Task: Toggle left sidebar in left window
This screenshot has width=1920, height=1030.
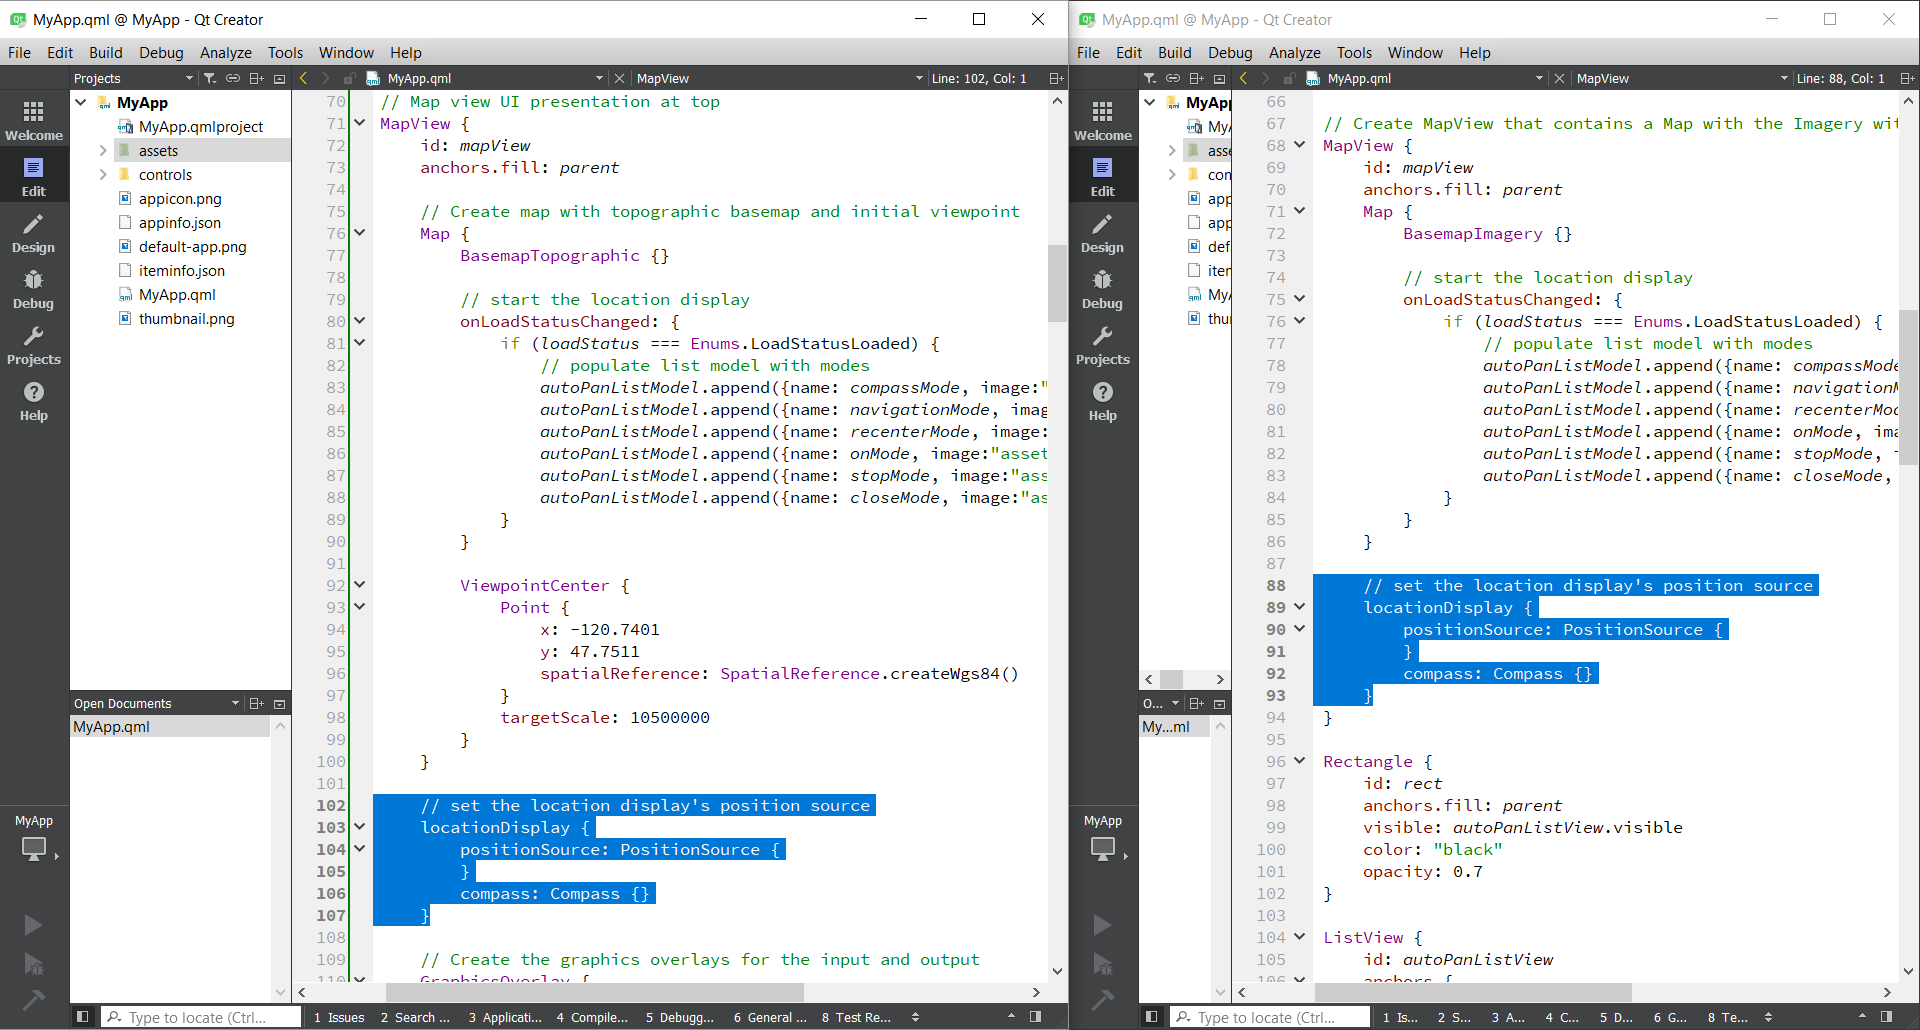Action: click(x=83, y=1017)
